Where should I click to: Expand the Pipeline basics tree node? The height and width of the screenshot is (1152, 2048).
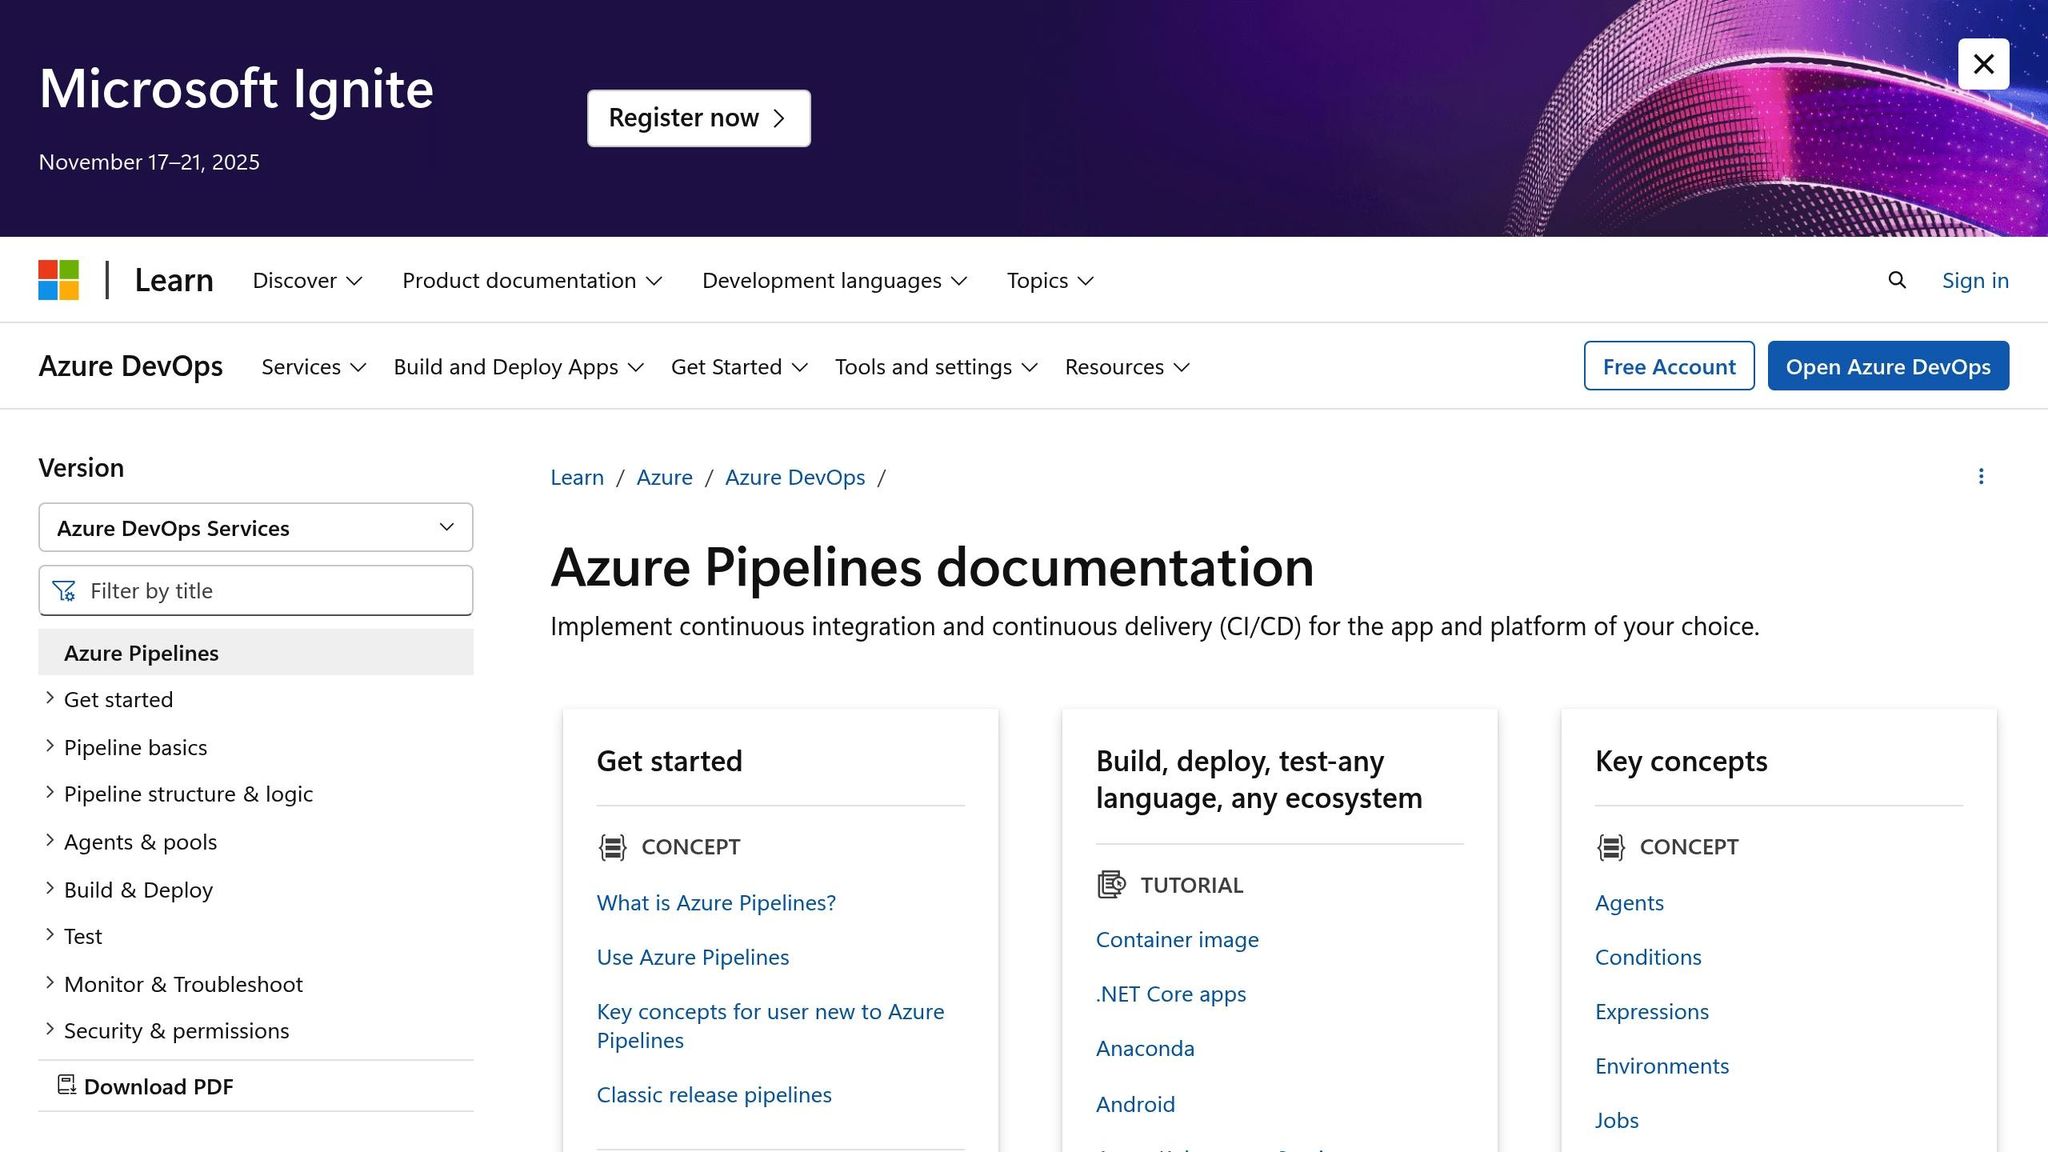(x=49, y=746)
